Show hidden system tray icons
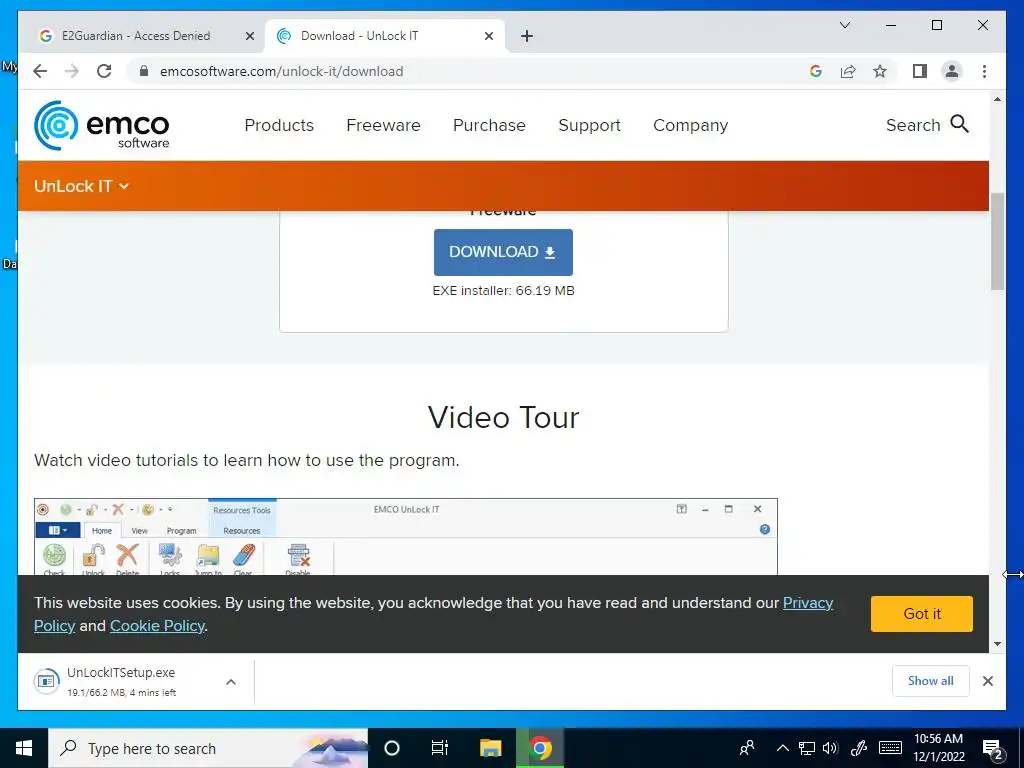The height and width of the screenshot is (768, 1024). 782,748
